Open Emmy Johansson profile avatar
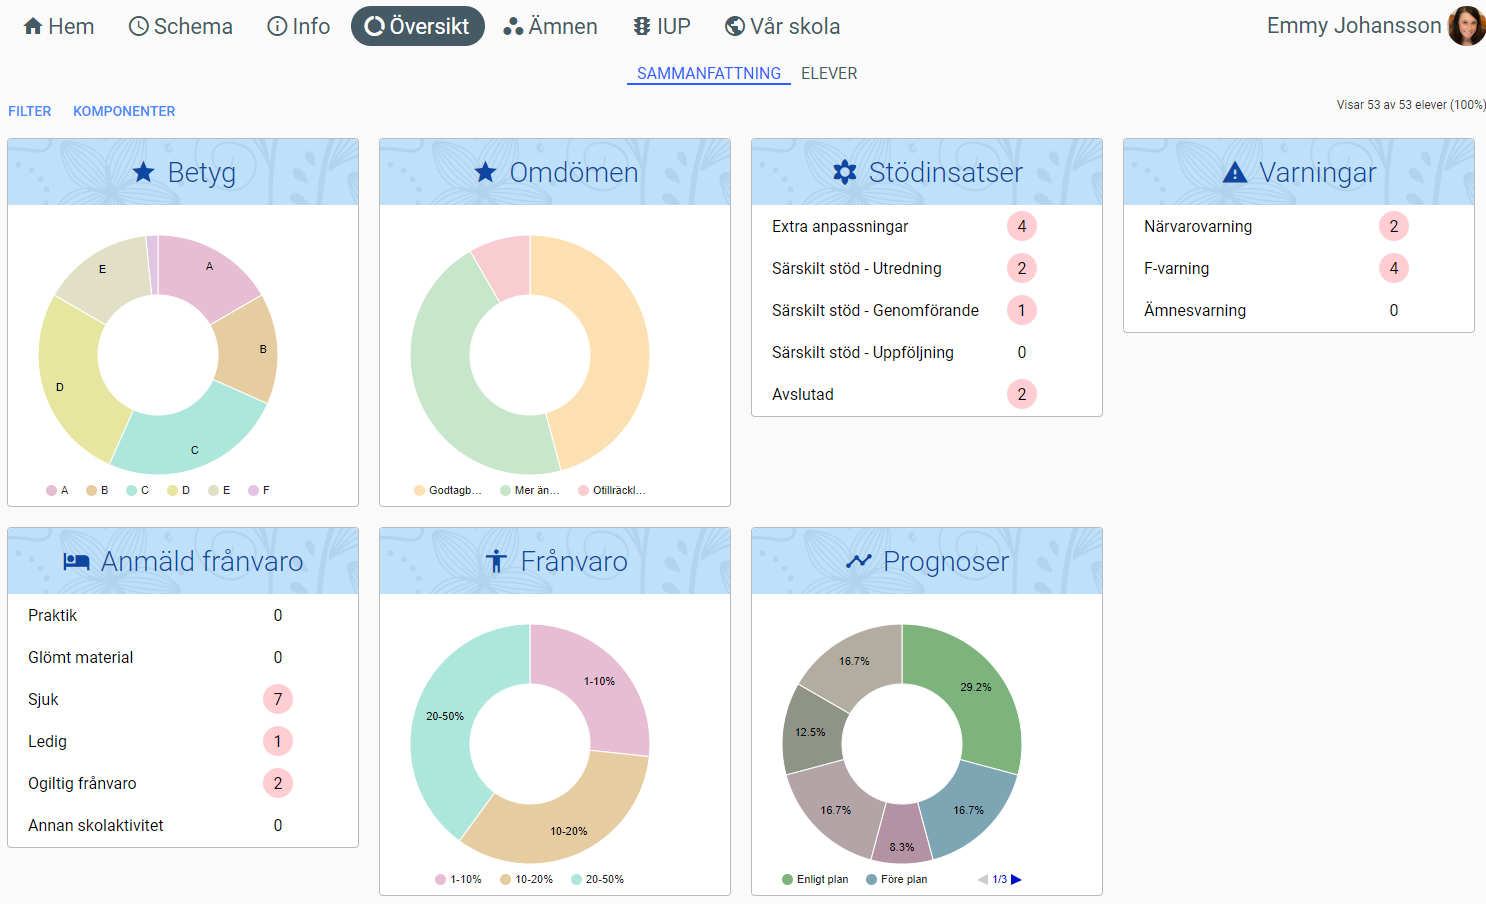 click(1466, 26)
